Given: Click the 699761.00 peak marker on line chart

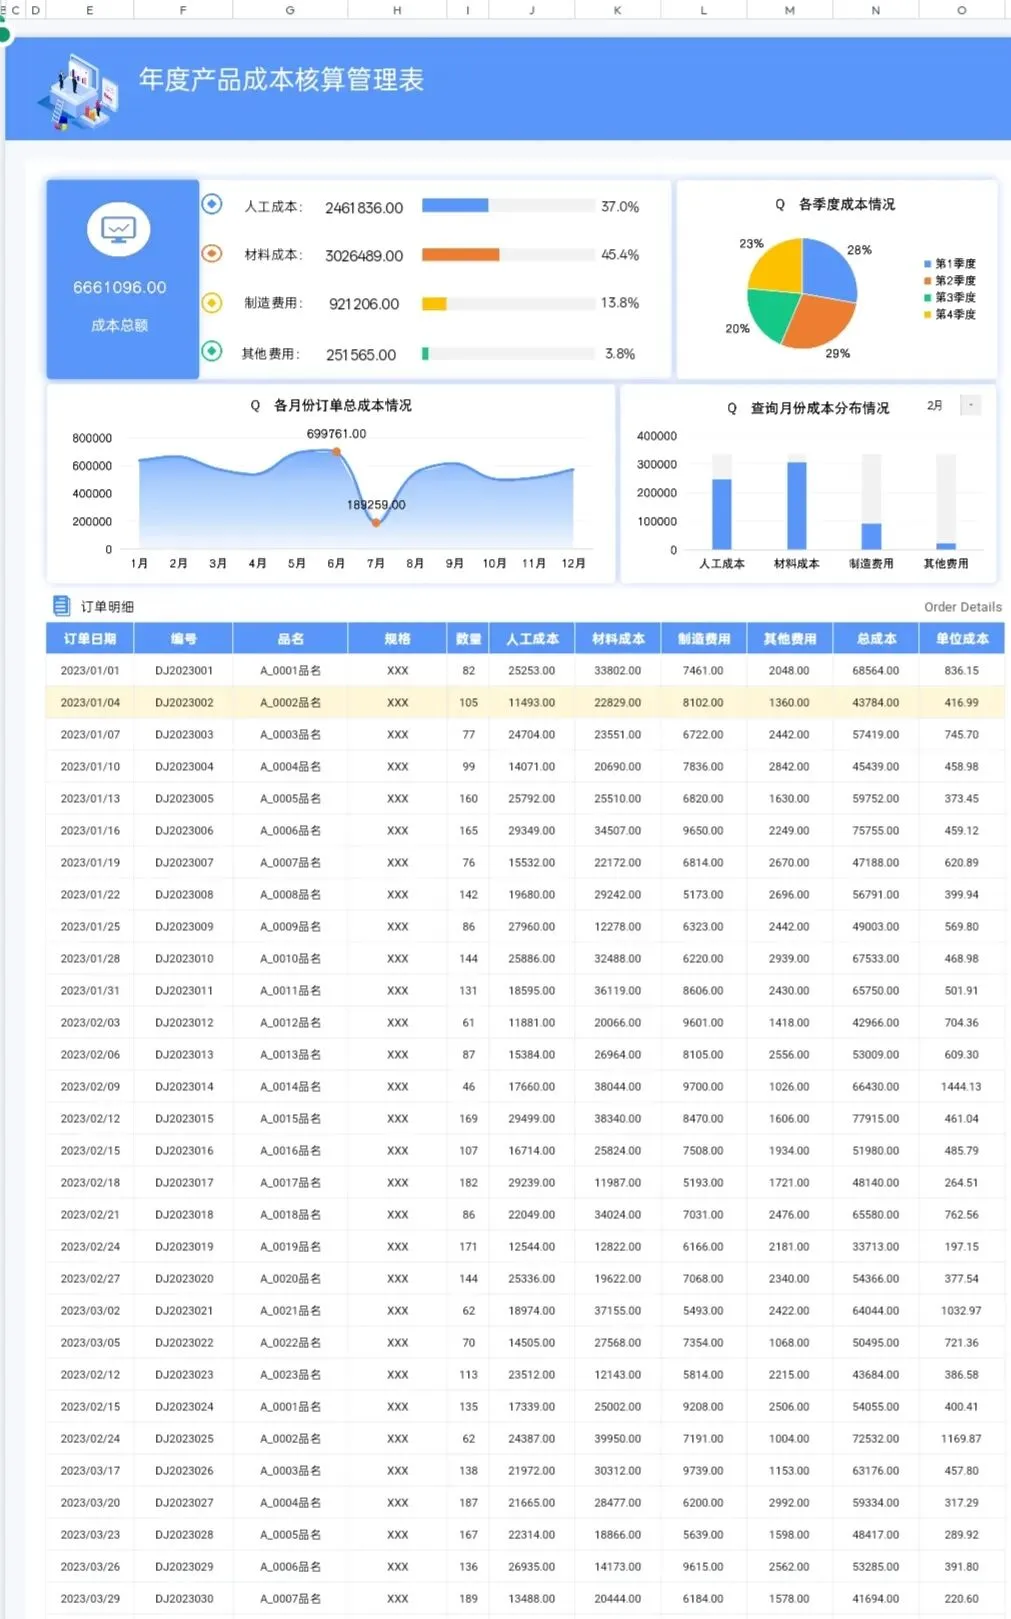Looking at the screenshot, I should coord(337,451).
